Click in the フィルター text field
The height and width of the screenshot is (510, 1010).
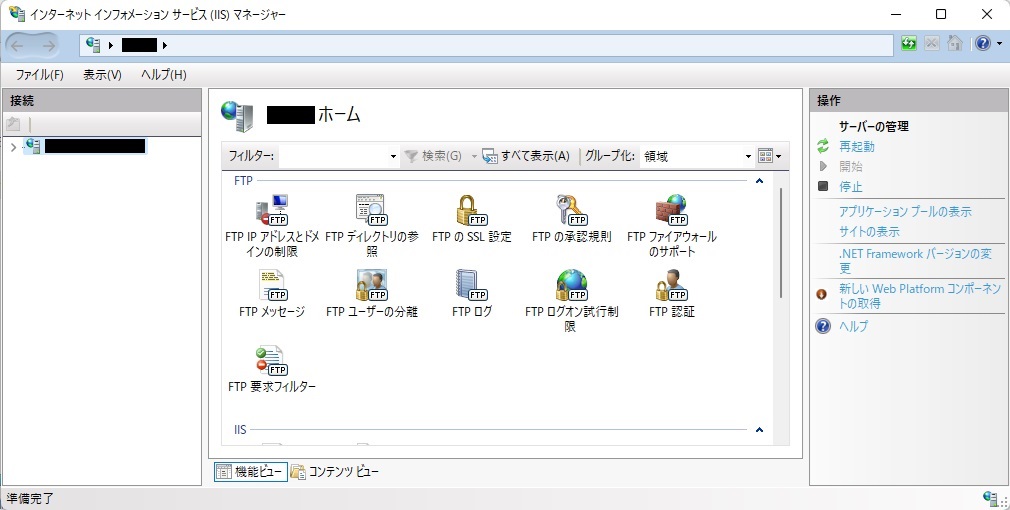click(333, 156)
